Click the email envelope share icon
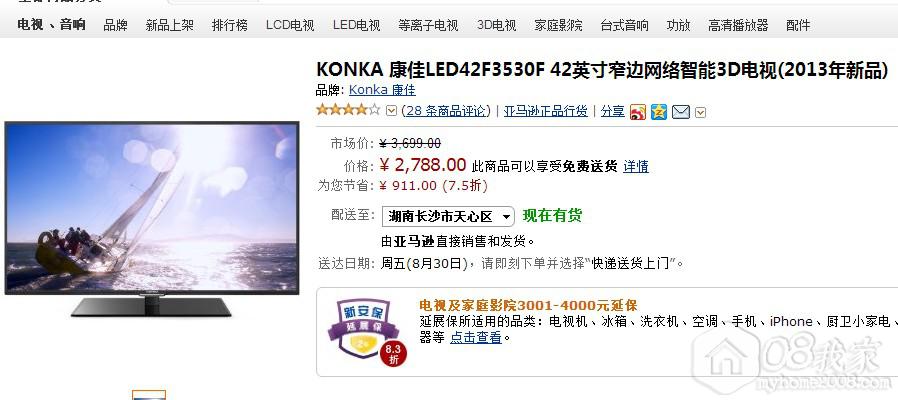 tap(680, 112)
